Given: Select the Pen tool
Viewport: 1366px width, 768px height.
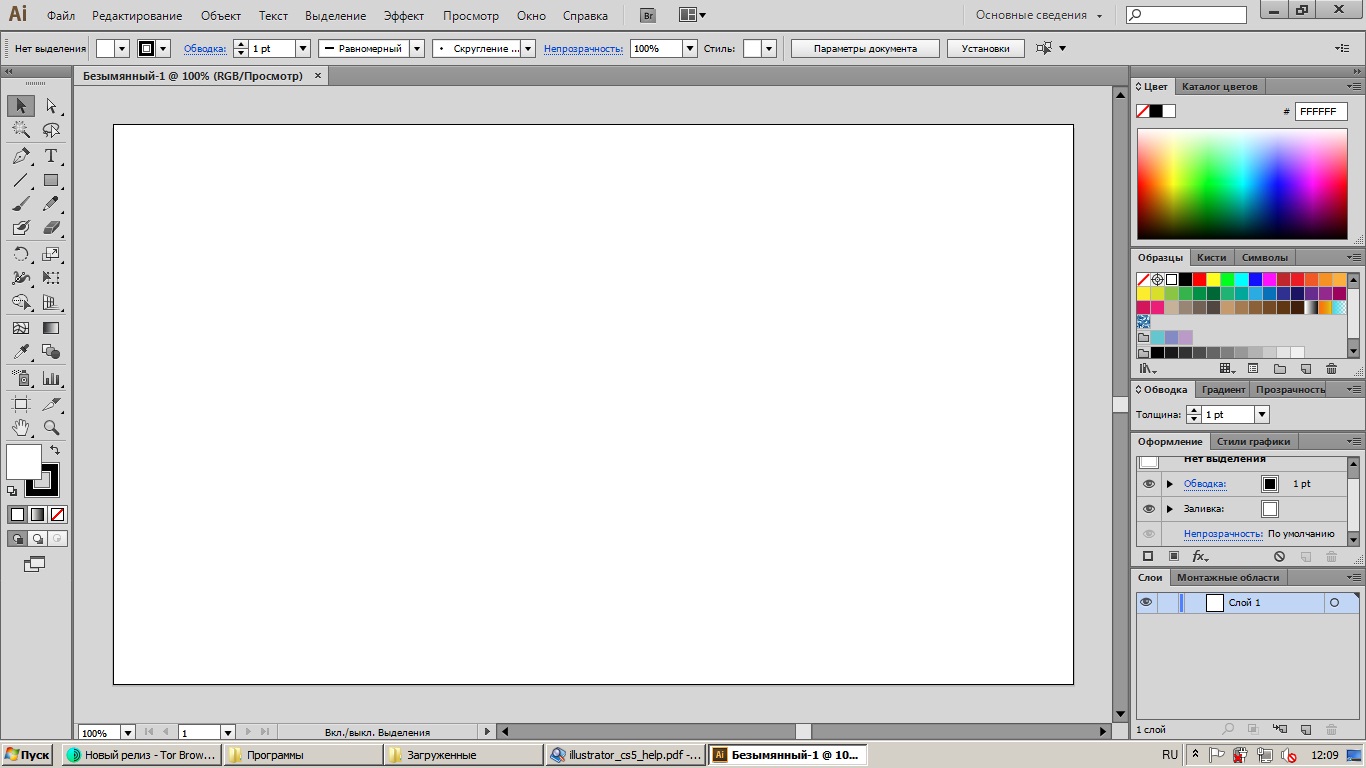Looking at the screenshot, I should click(x=21, y=156).
